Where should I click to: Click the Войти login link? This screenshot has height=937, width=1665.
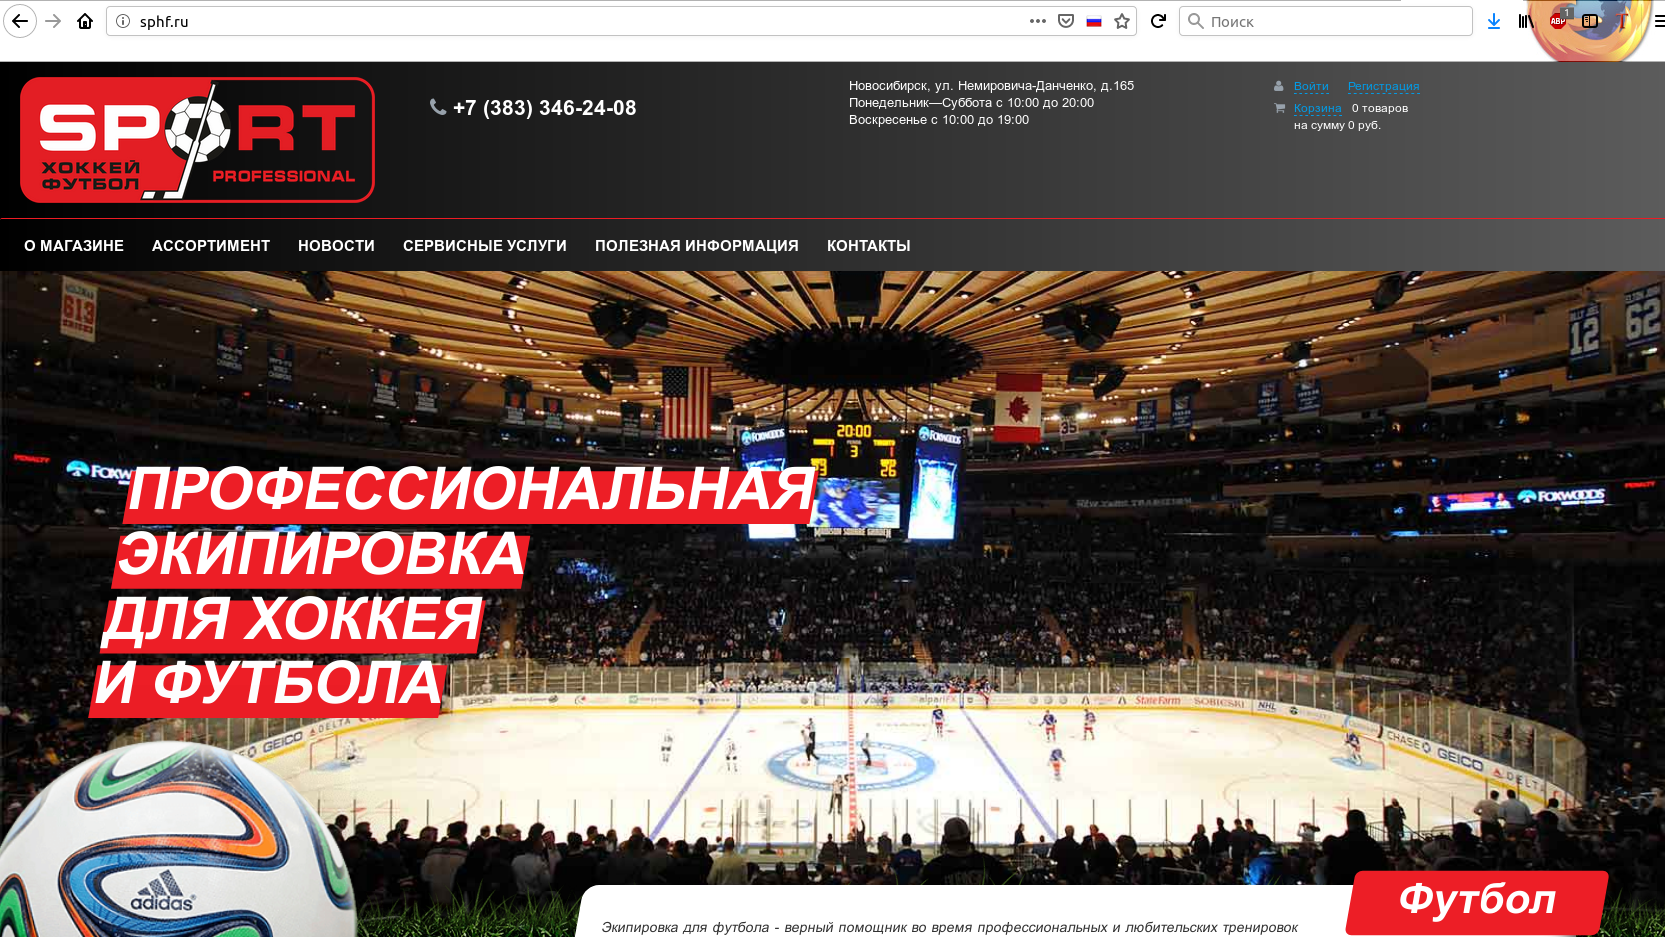click(x=1311, y=86)
